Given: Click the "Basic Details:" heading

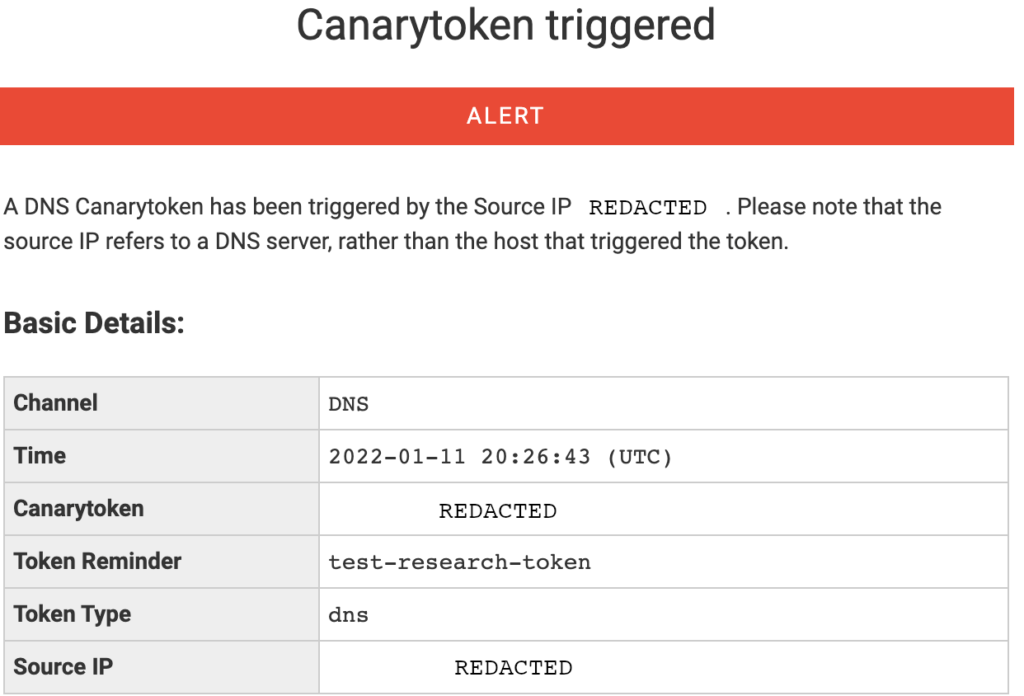Looking at the screenshot, I should [94, 324].
